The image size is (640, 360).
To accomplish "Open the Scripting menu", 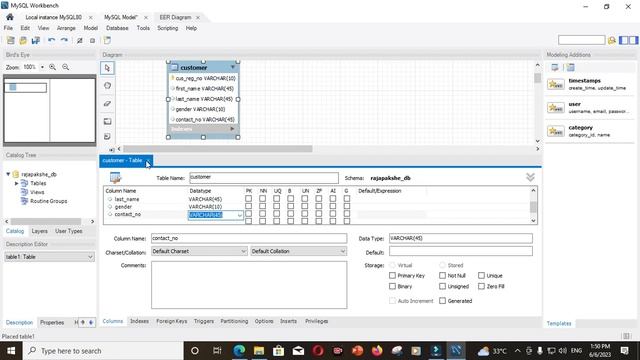I will (168, 28).
